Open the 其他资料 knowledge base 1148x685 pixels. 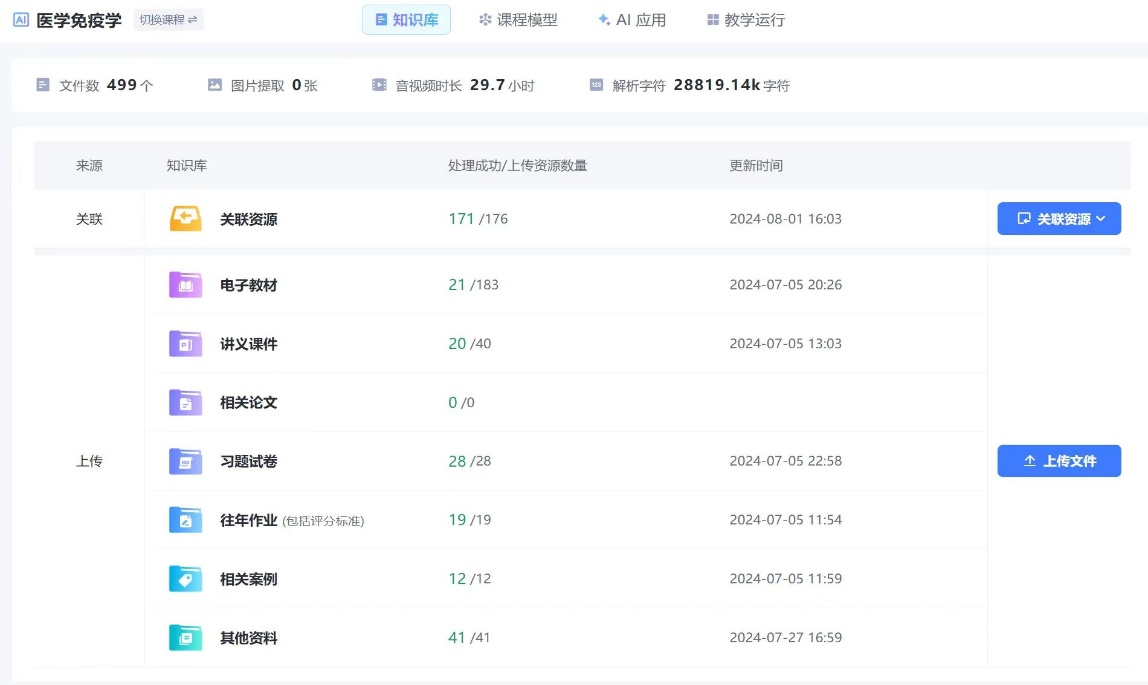coord(249,637)
